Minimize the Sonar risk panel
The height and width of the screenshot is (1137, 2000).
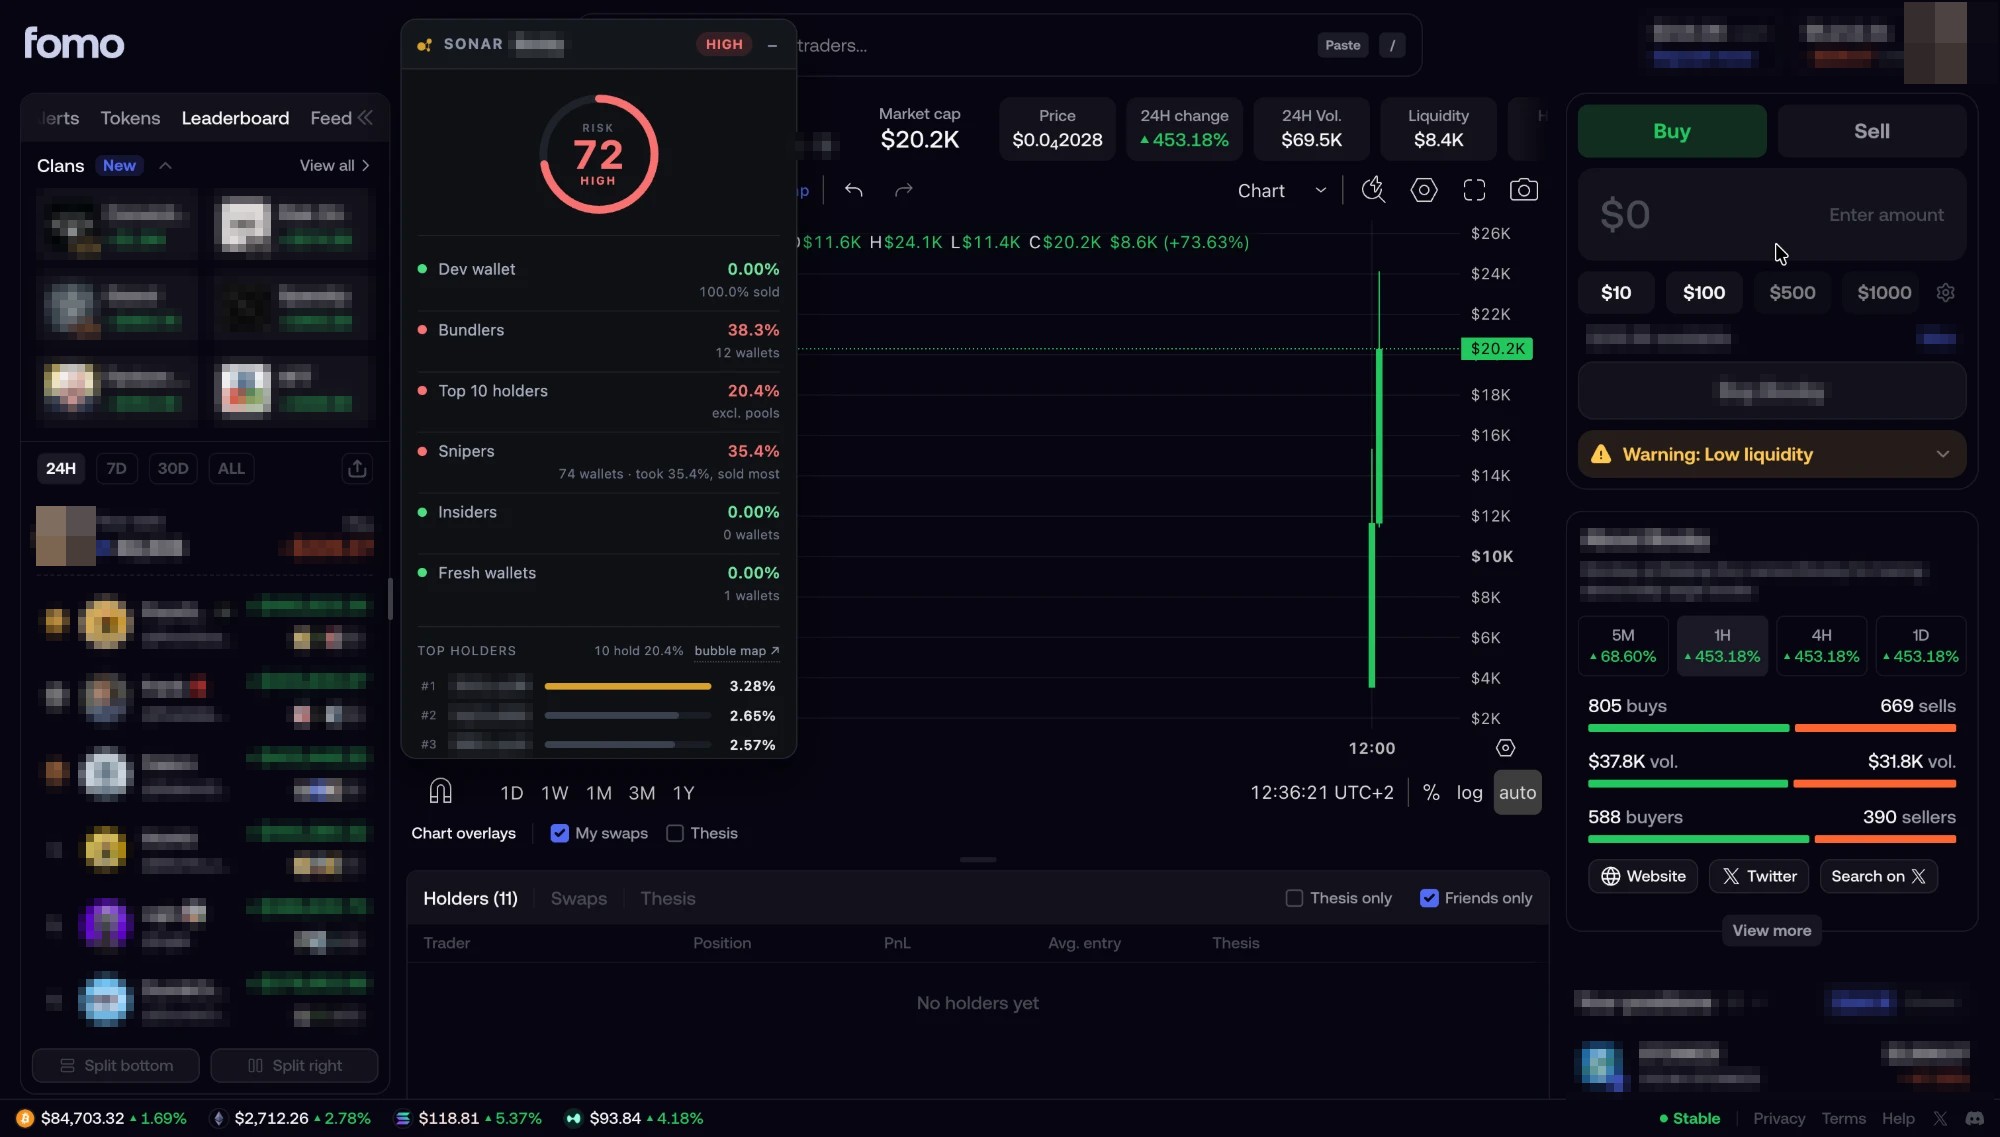[772, 45]
